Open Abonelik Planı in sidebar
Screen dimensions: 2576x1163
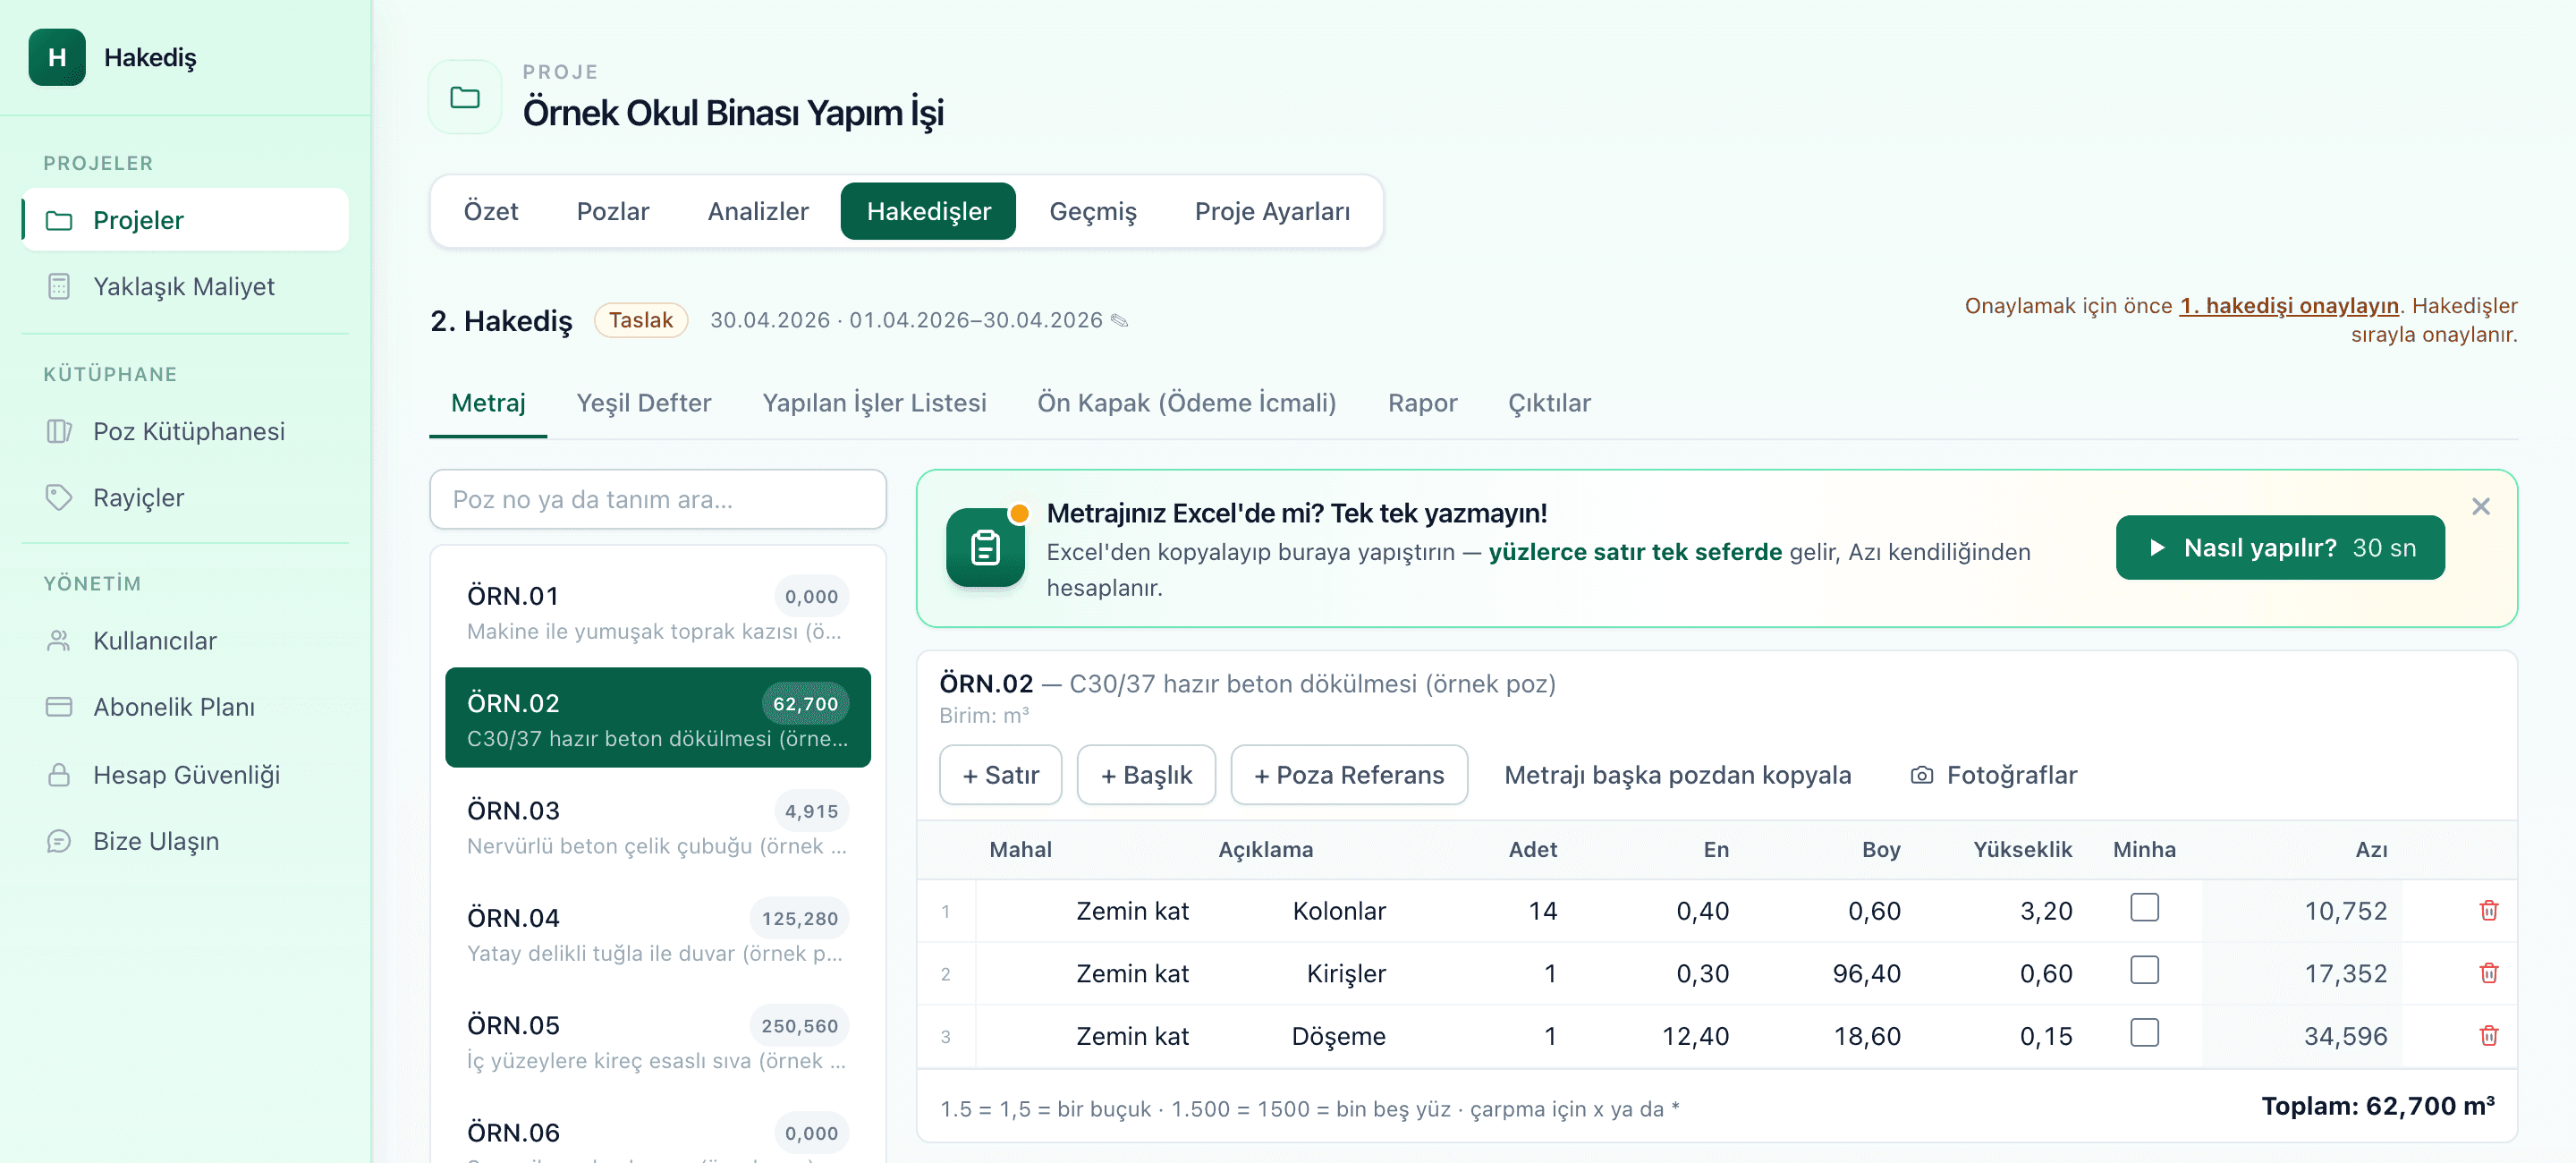tap(185, 707)
